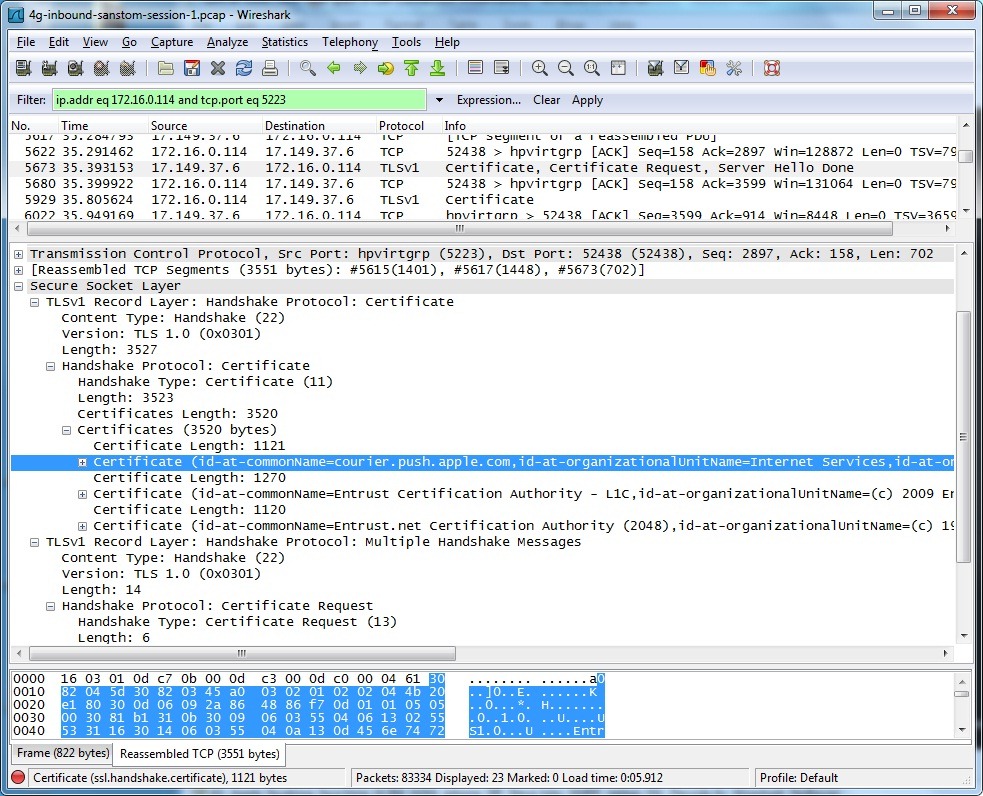This screenshot has width=983, height=796.
Task: Expand Entrust.net Certification Authority (2048) certificate
Action: point(82,526)
